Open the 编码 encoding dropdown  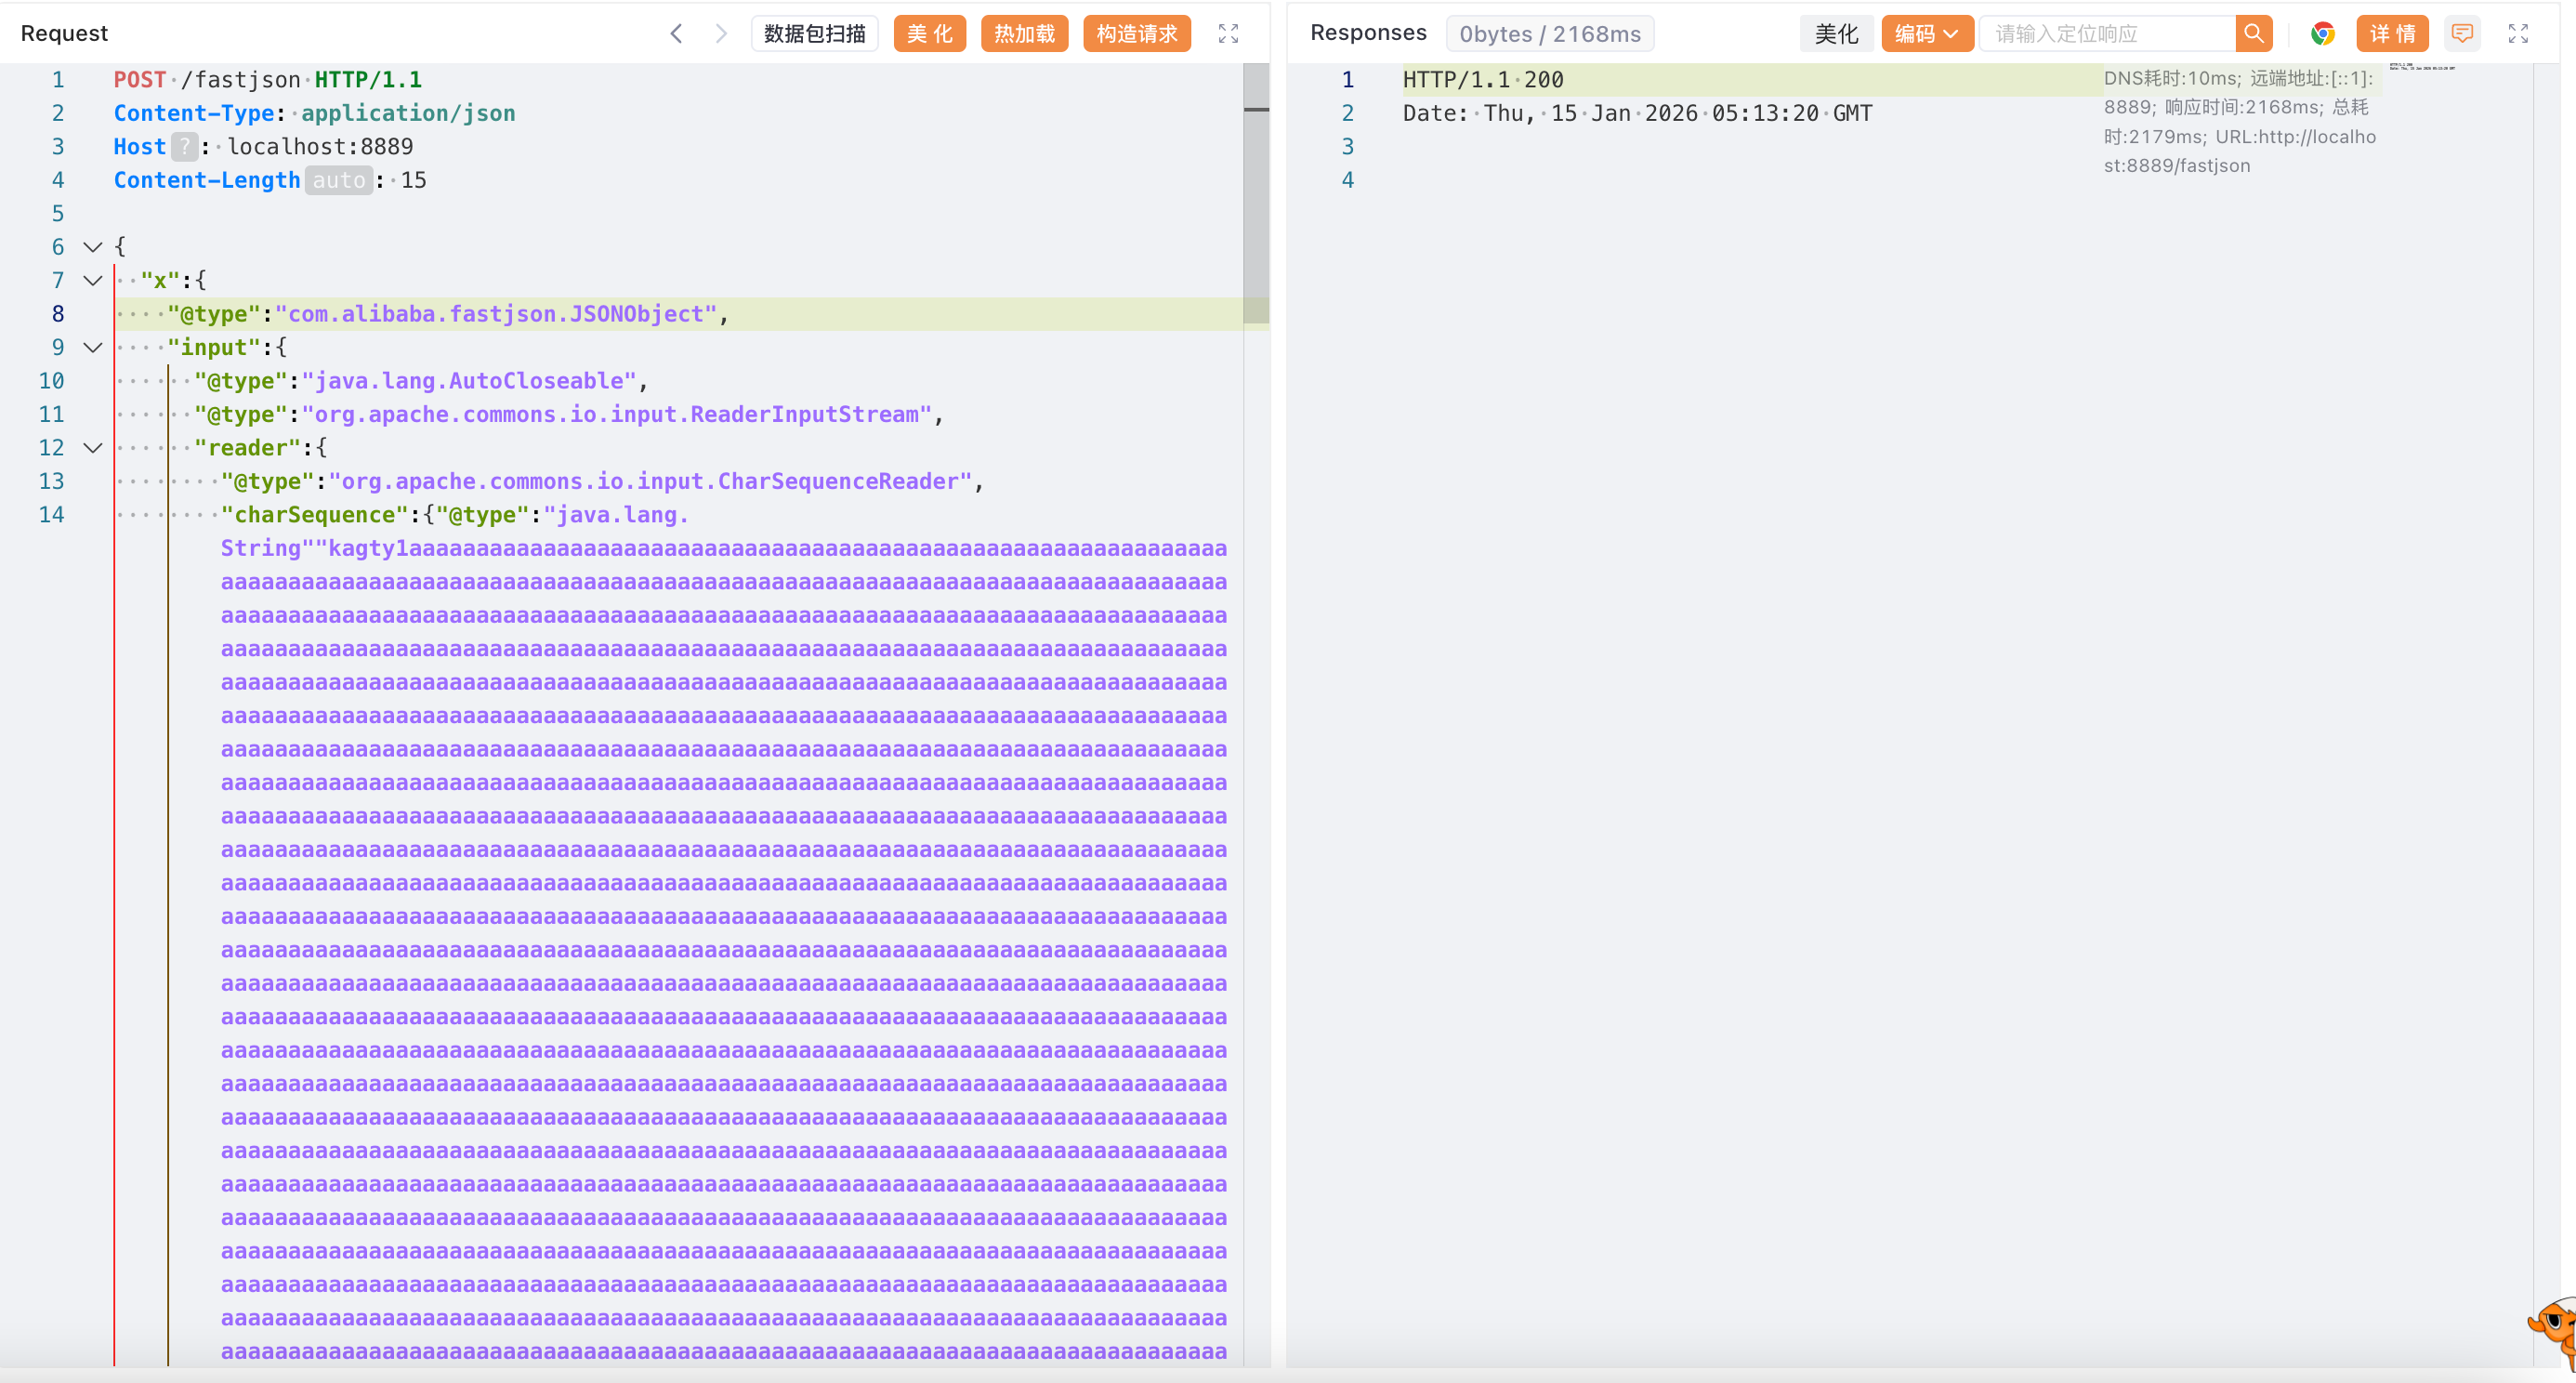pyautogui.click(x=1926, y=34)
